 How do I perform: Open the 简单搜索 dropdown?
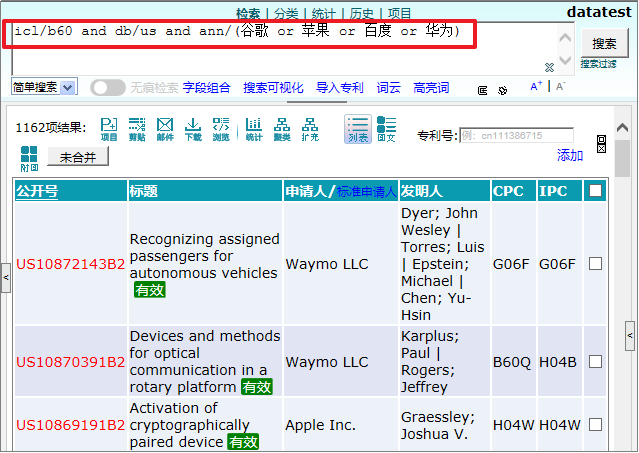click(44, 87)
